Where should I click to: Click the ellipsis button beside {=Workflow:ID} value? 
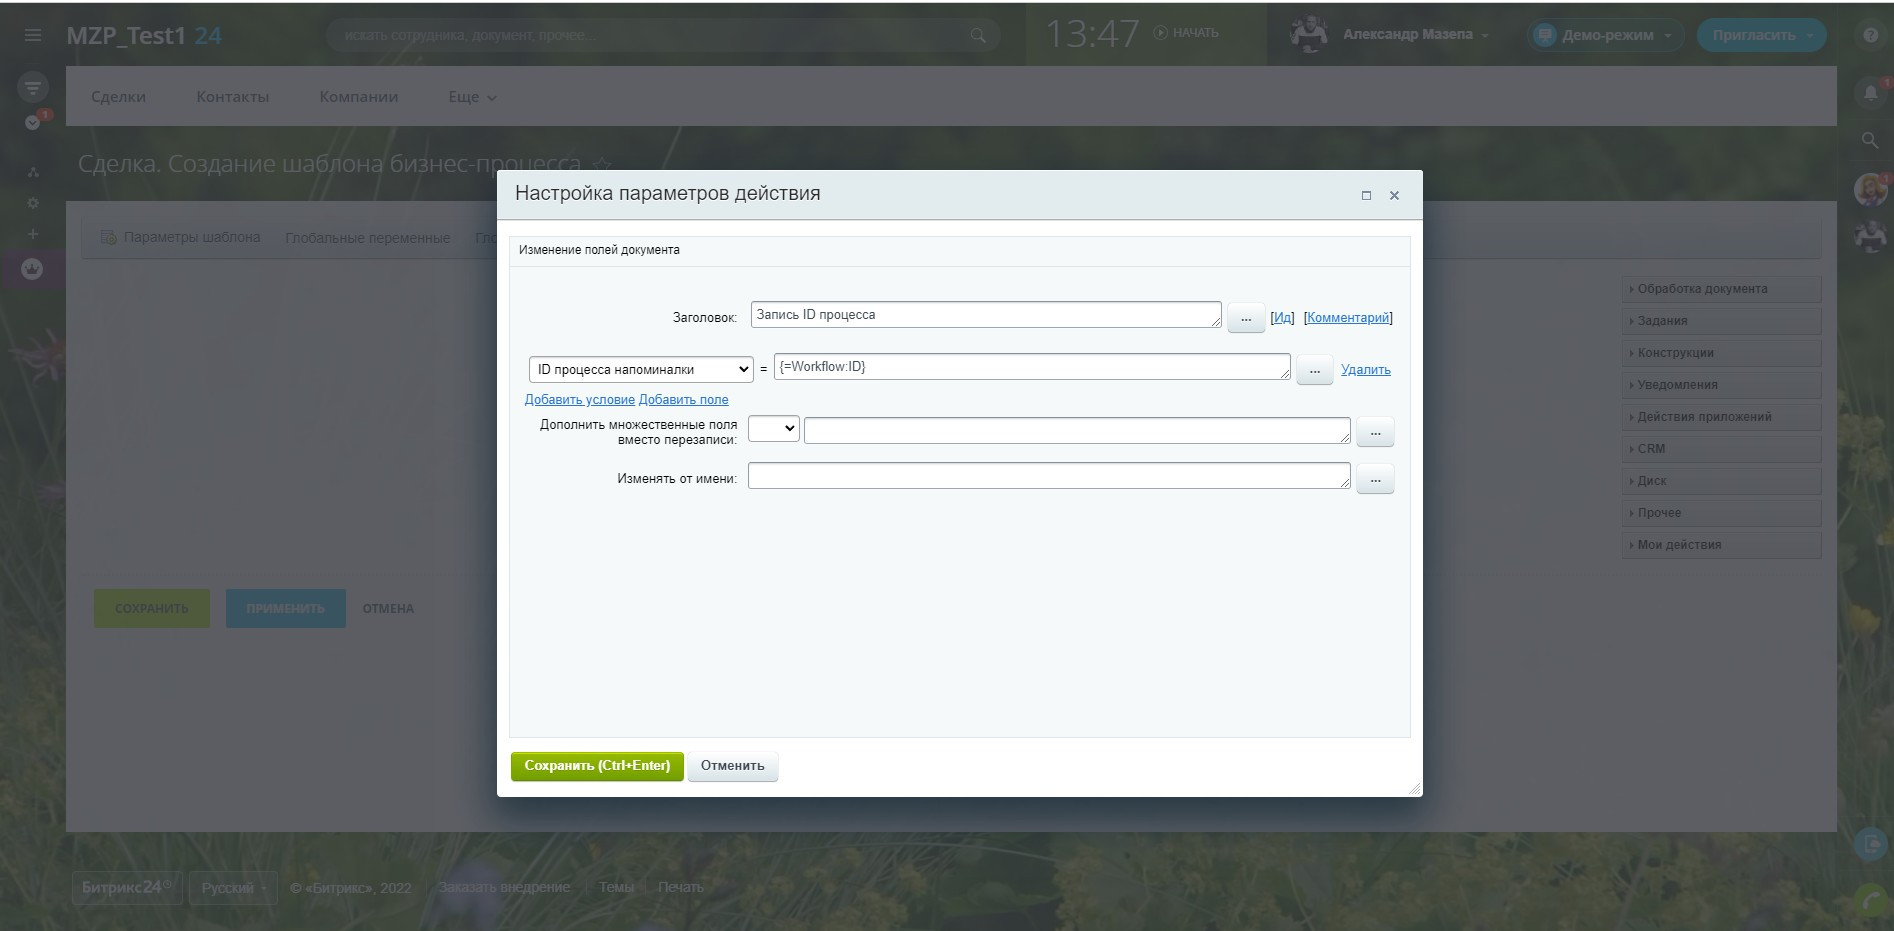tap(1314, 370)
